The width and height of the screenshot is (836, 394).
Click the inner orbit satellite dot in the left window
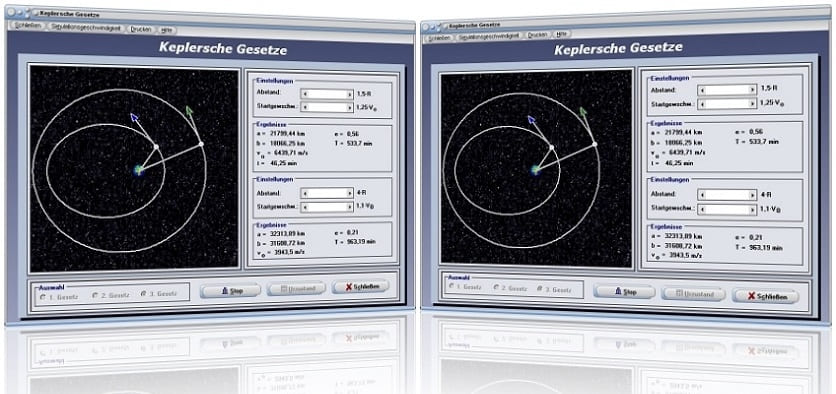click(156, 146)
